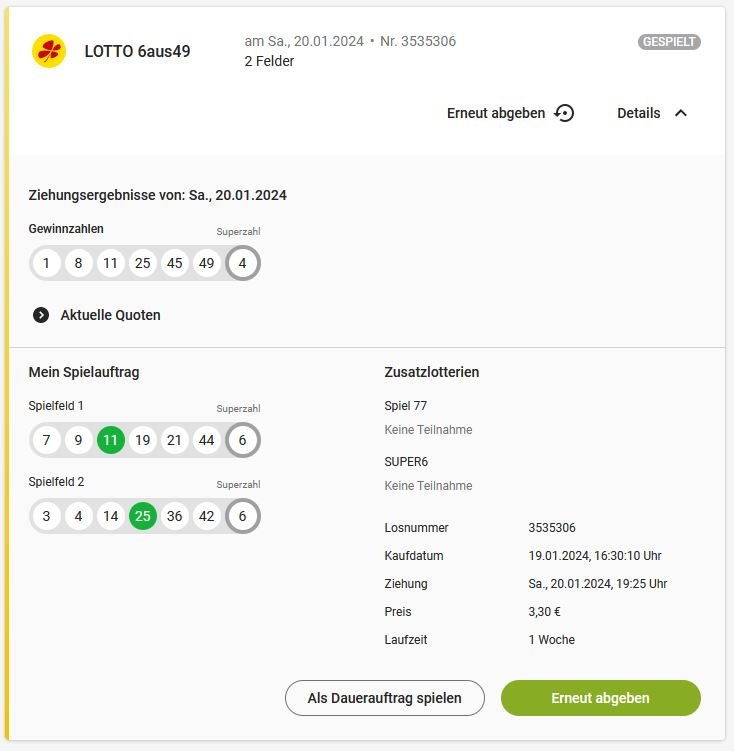This screenshot has width=734, height=751.
Task: Click the Losnummer value 3535306
Action: (x=552, y=528)
